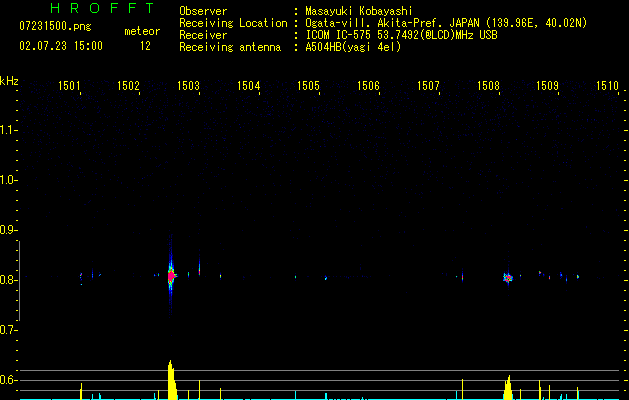Click time axis label 1507
The width and height of the screenshot is (629, 400).
pos(428,85)
